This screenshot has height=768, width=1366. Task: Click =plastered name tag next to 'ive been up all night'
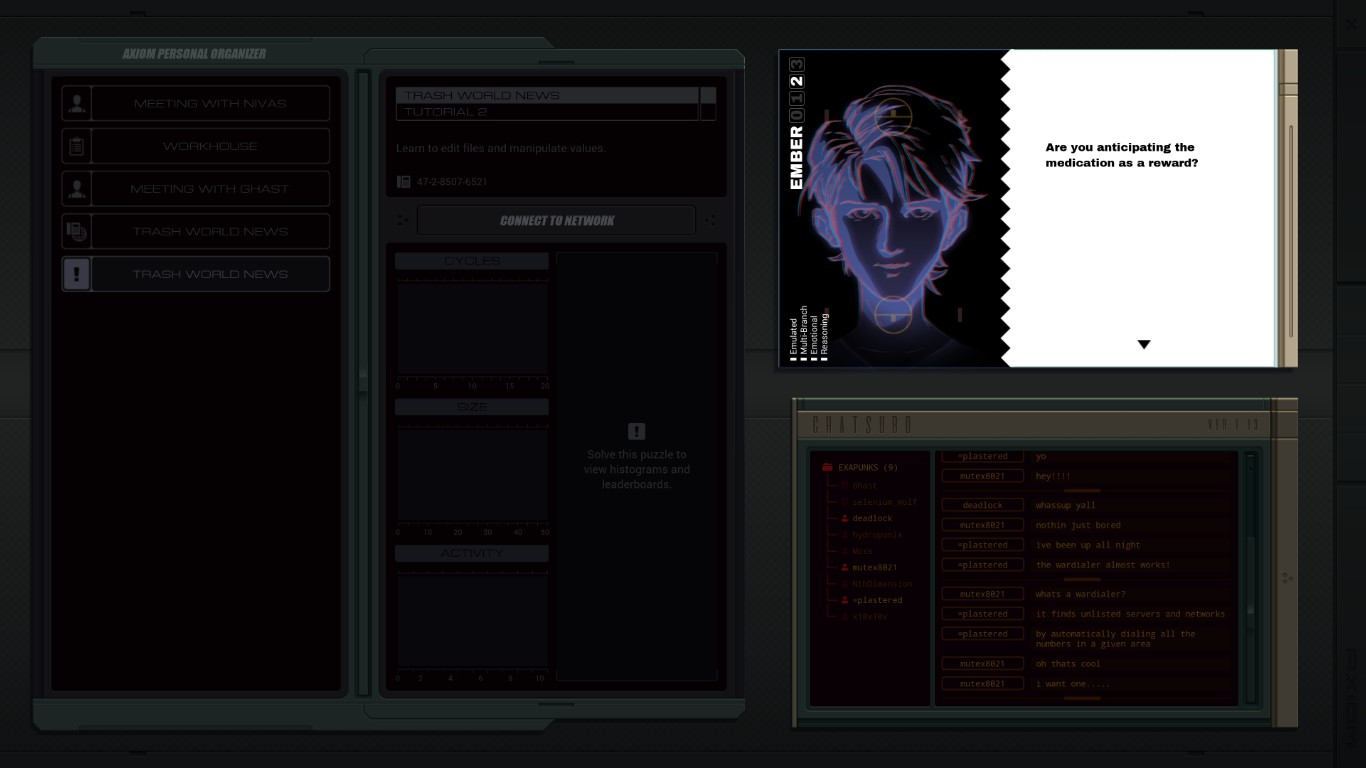983,545
